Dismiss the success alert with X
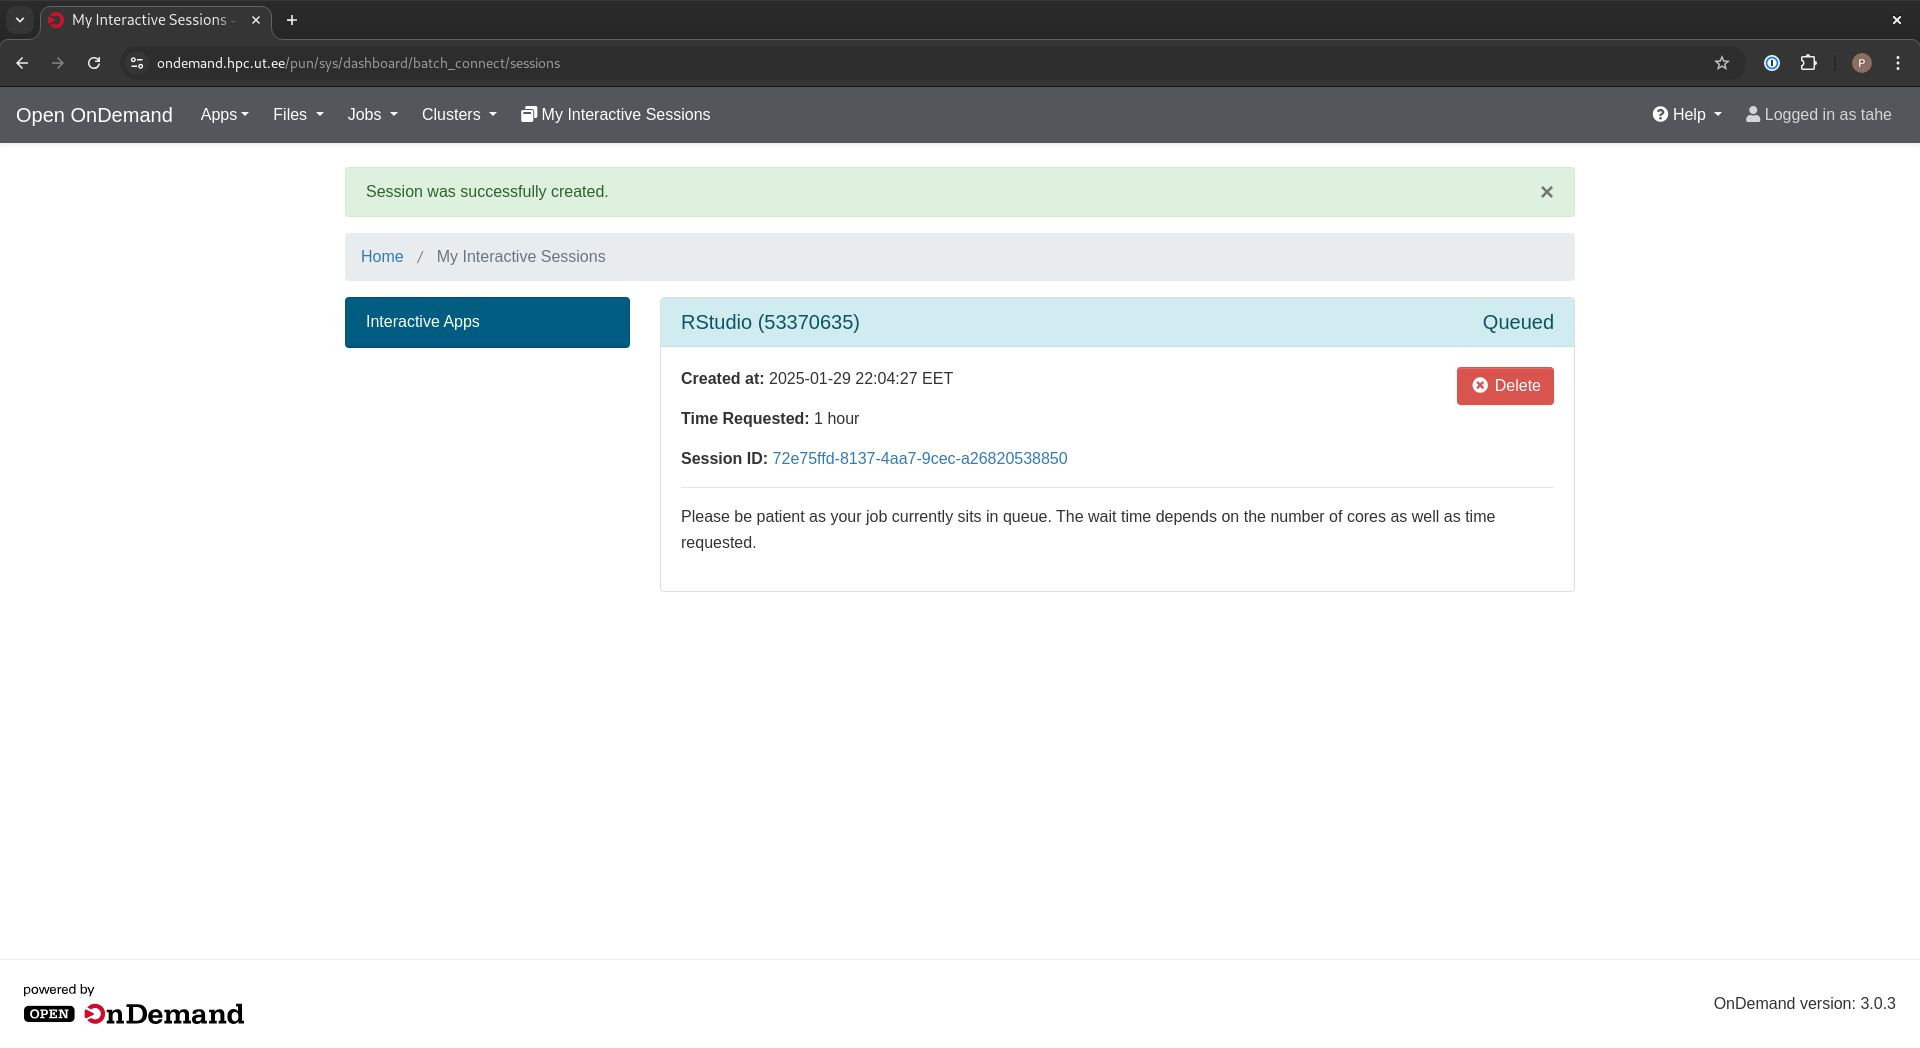 [1547, 192]
